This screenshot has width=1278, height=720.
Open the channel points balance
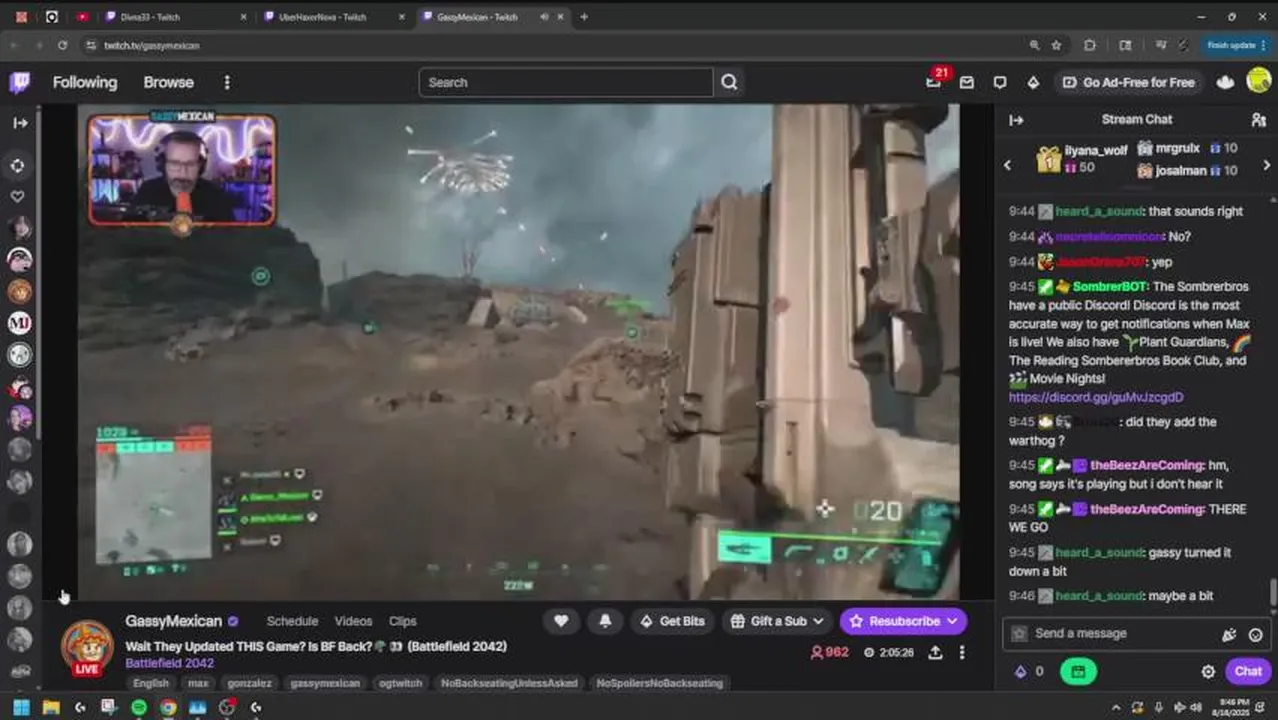pos(1029,672)
